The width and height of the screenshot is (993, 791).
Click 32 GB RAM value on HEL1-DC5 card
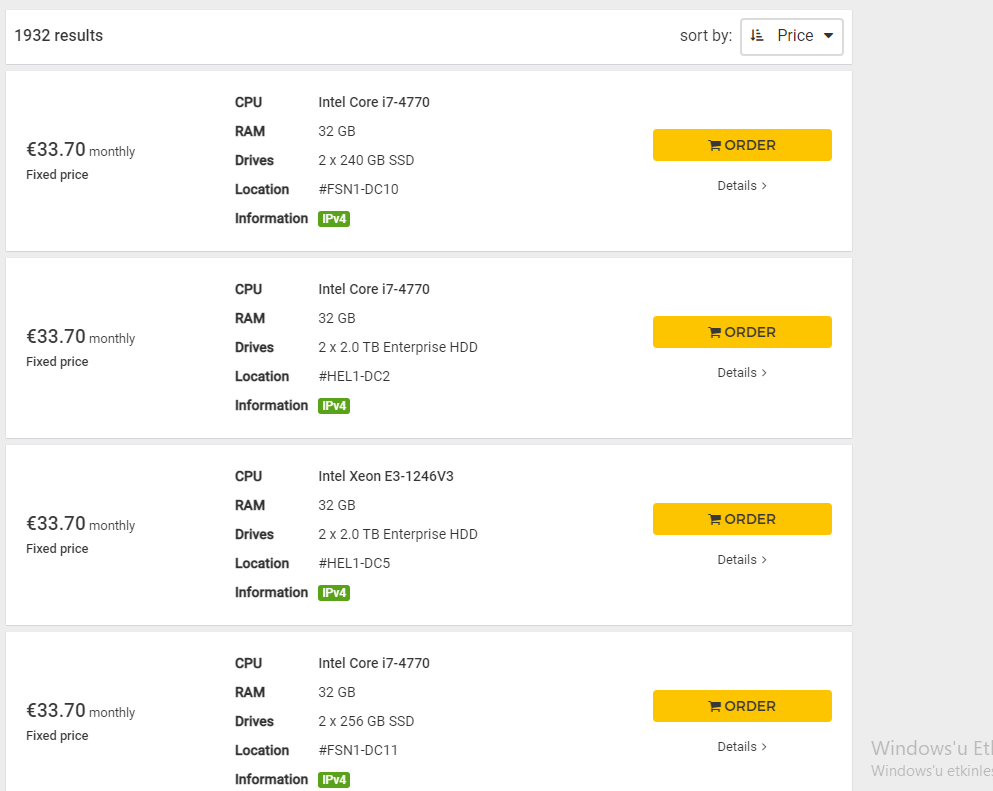337,505
